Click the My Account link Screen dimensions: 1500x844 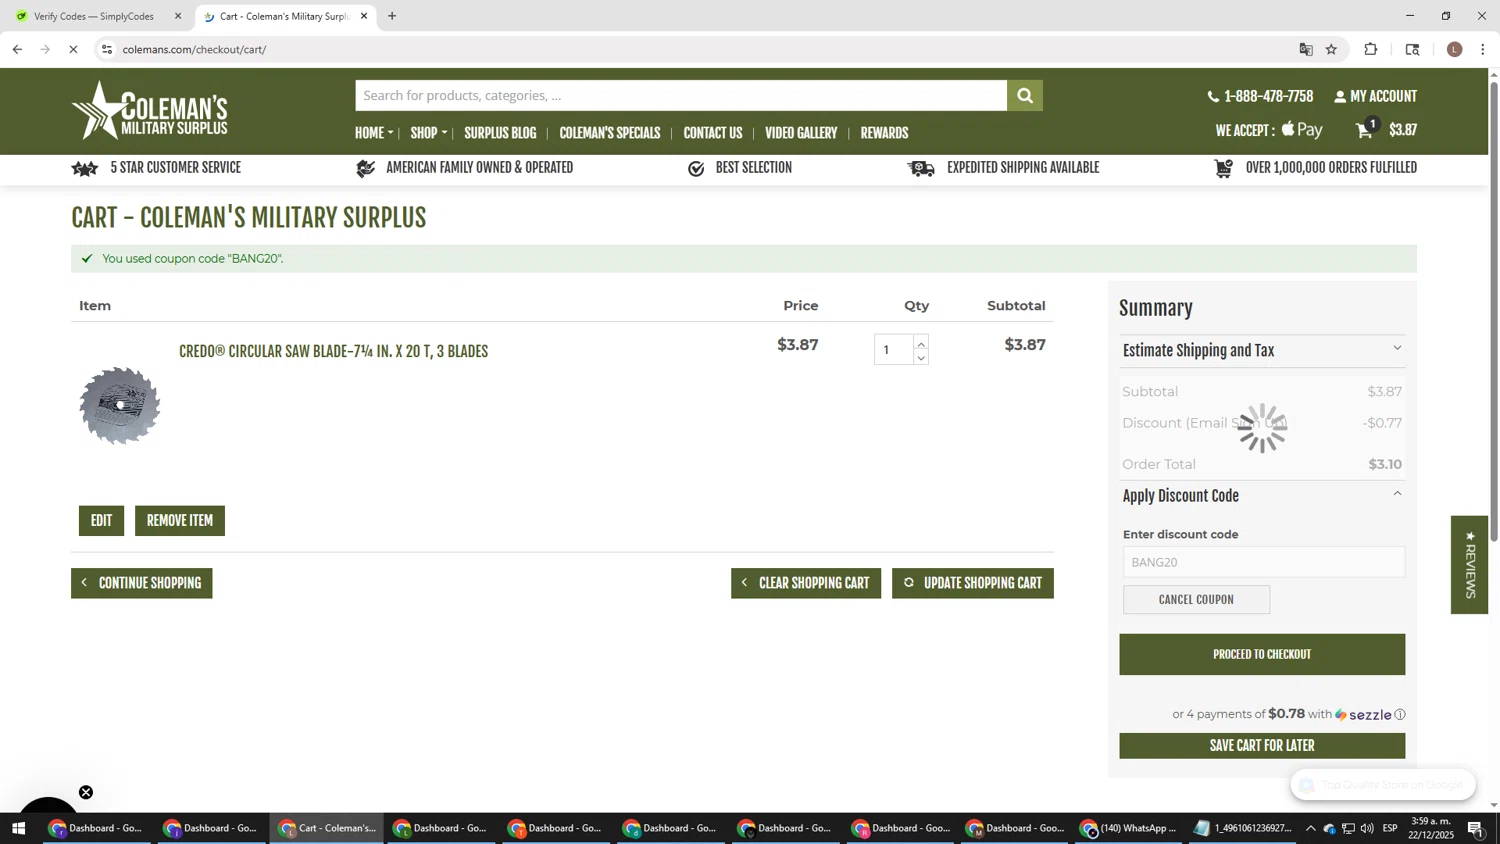tap(1383, 97)
